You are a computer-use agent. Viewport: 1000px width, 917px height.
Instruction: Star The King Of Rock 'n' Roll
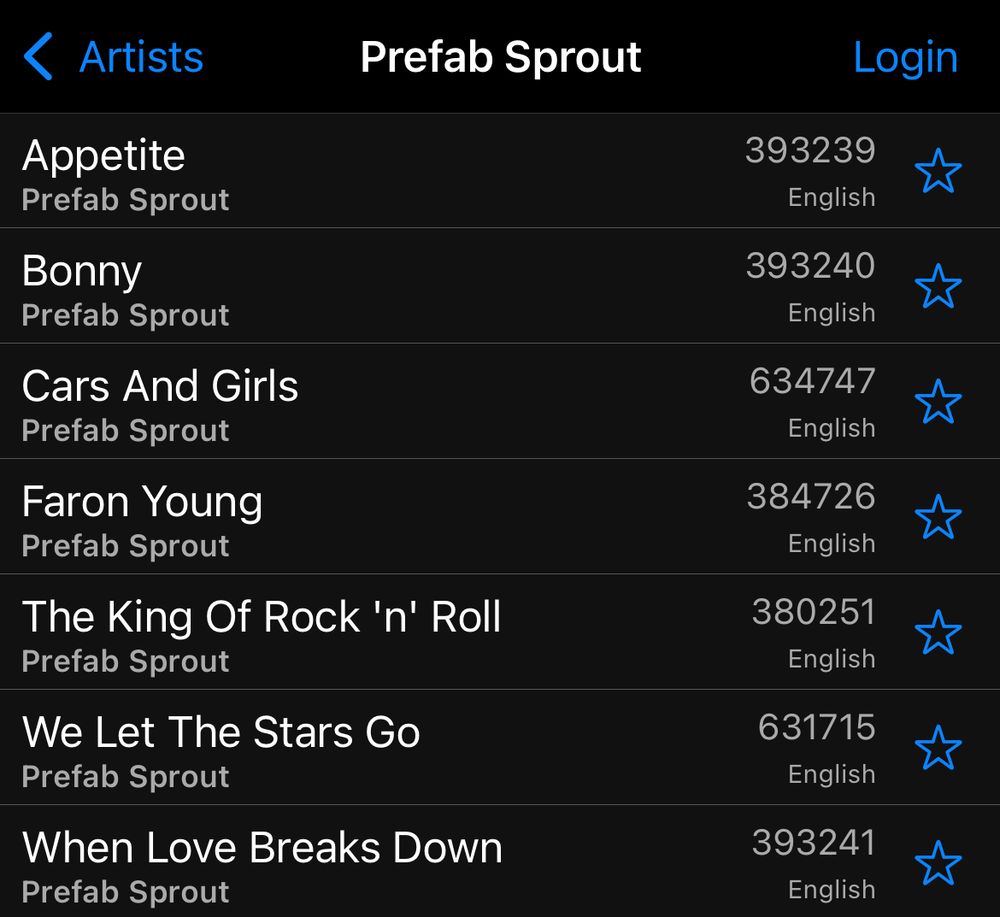940,632
